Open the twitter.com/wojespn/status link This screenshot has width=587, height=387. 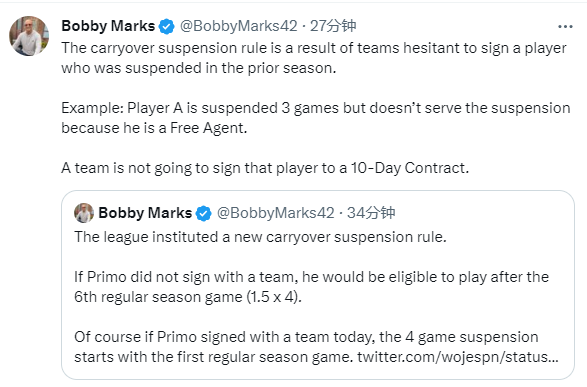click(458, 357)
